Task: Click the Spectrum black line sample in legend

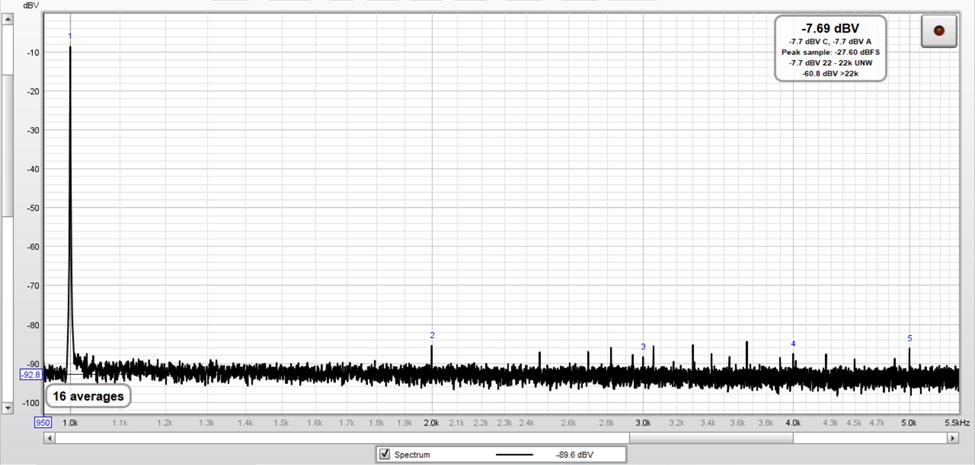Action: point(515,454)
